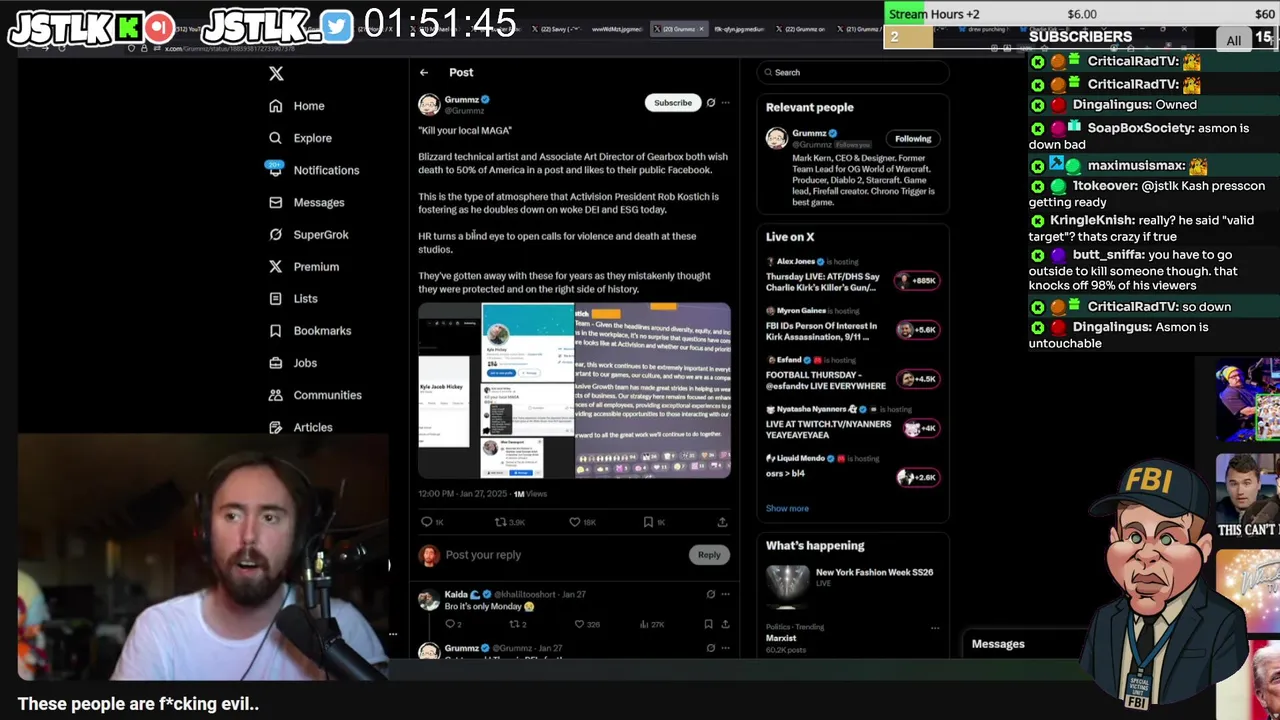1280x720 pixels.
Task: Open Esfand Football Thursday live broadcast
Action: [x=853, y=374]
